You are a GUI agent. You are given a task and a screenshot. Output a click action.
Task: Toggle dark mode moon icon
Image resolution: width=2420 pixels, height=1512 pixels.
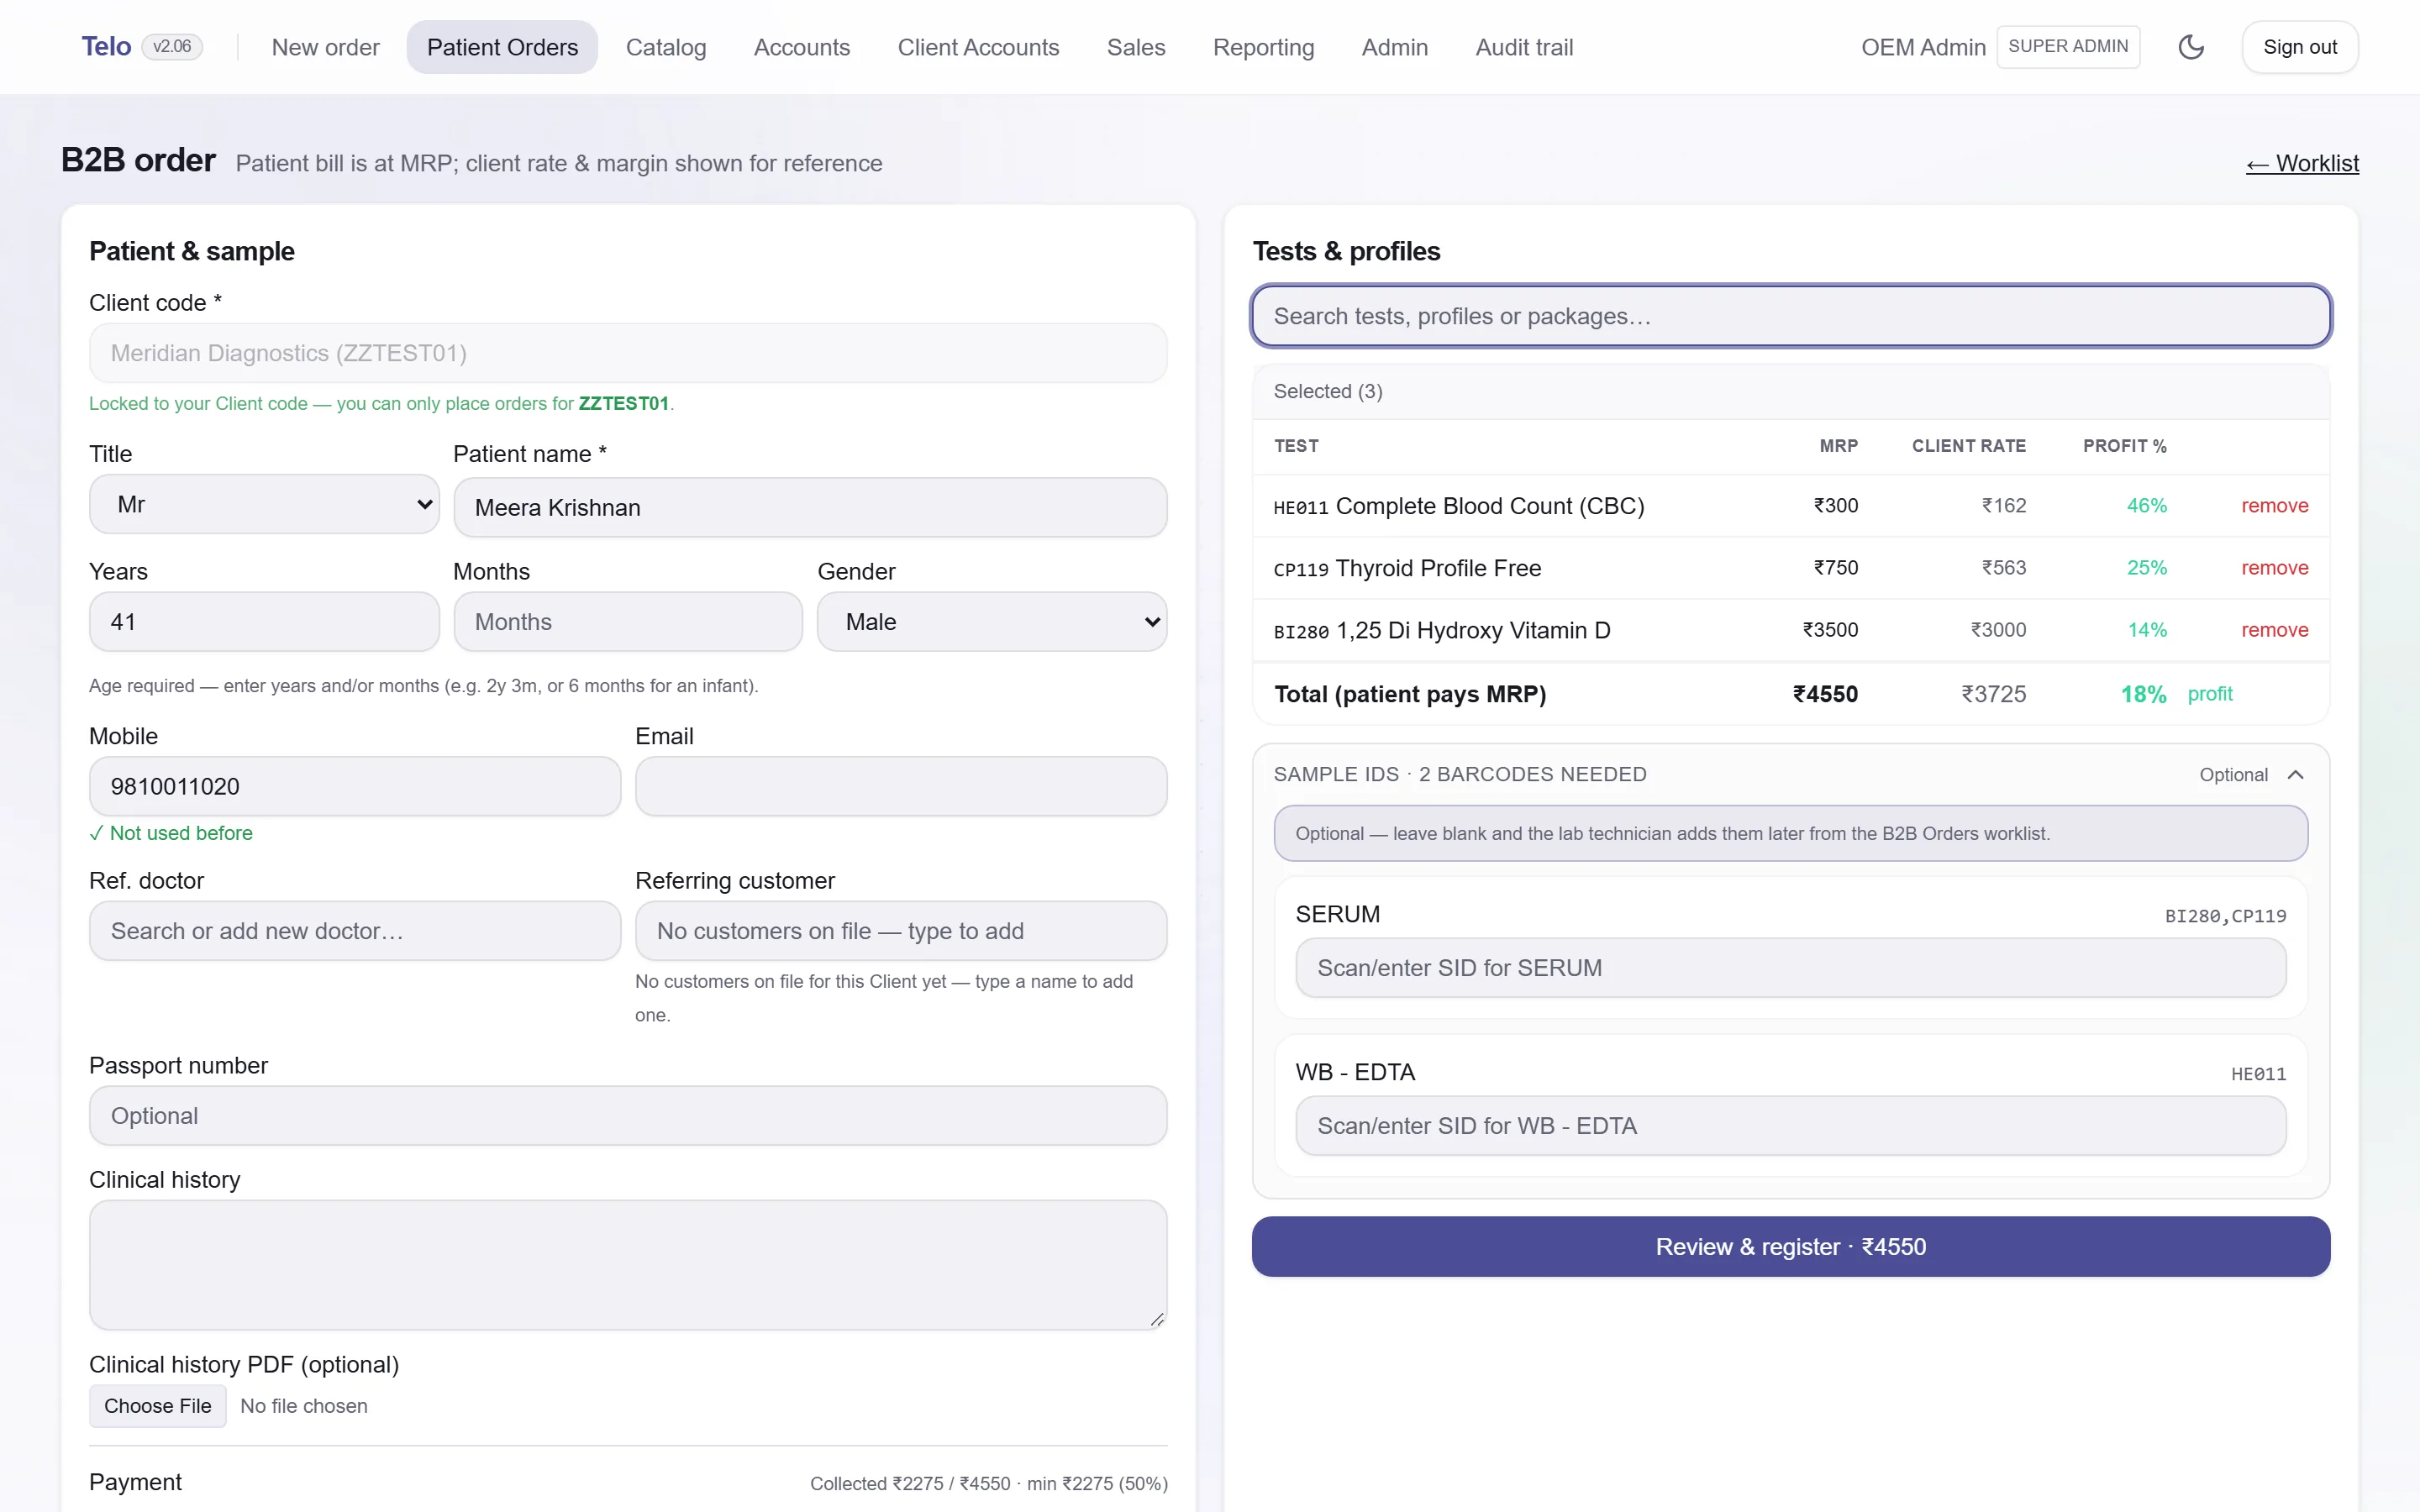pos(2190,47)
